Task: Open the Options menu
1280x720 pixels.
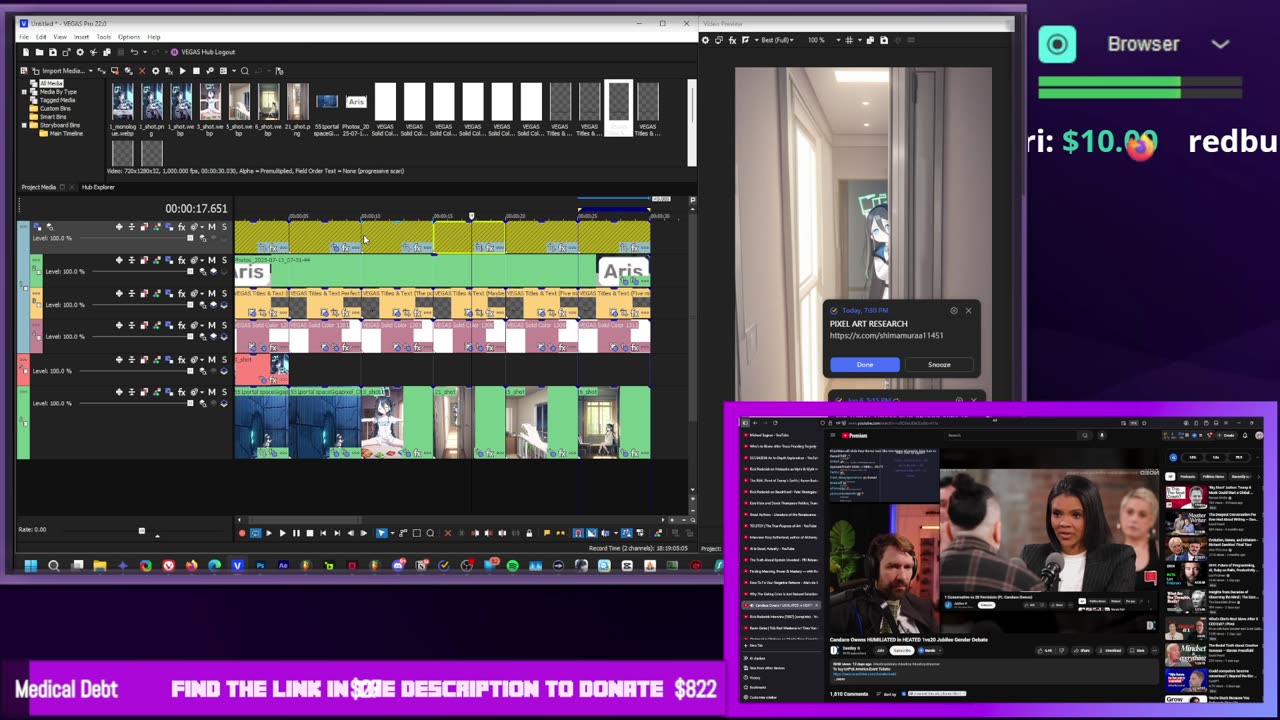Action: [129, 37]
